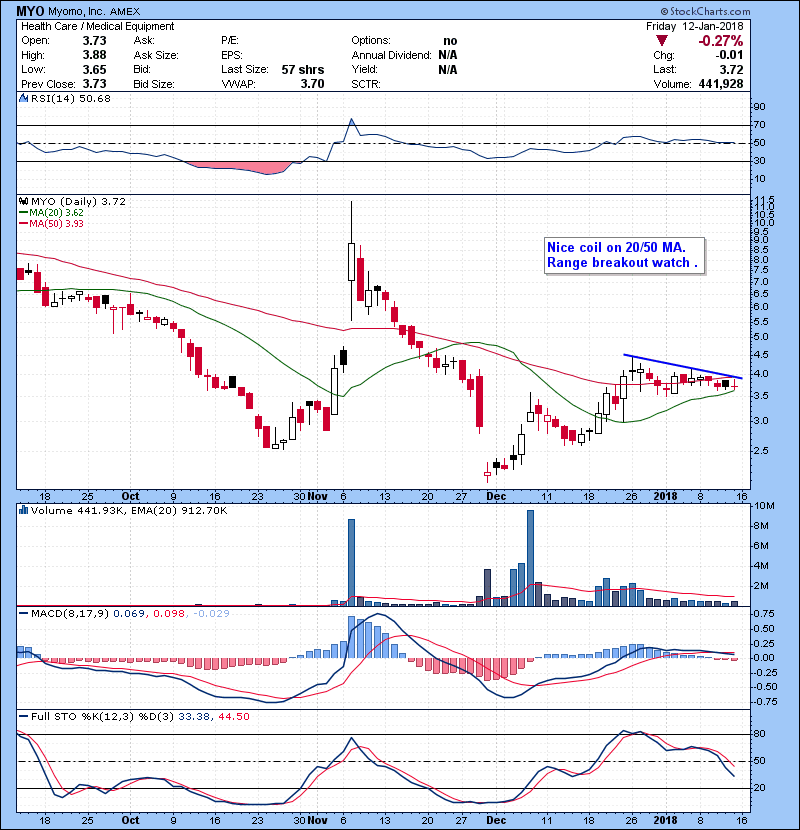Click the Chg value -0.01
Image resolution: width=800 pixels, height=830 pixels.
click(729, 55)
